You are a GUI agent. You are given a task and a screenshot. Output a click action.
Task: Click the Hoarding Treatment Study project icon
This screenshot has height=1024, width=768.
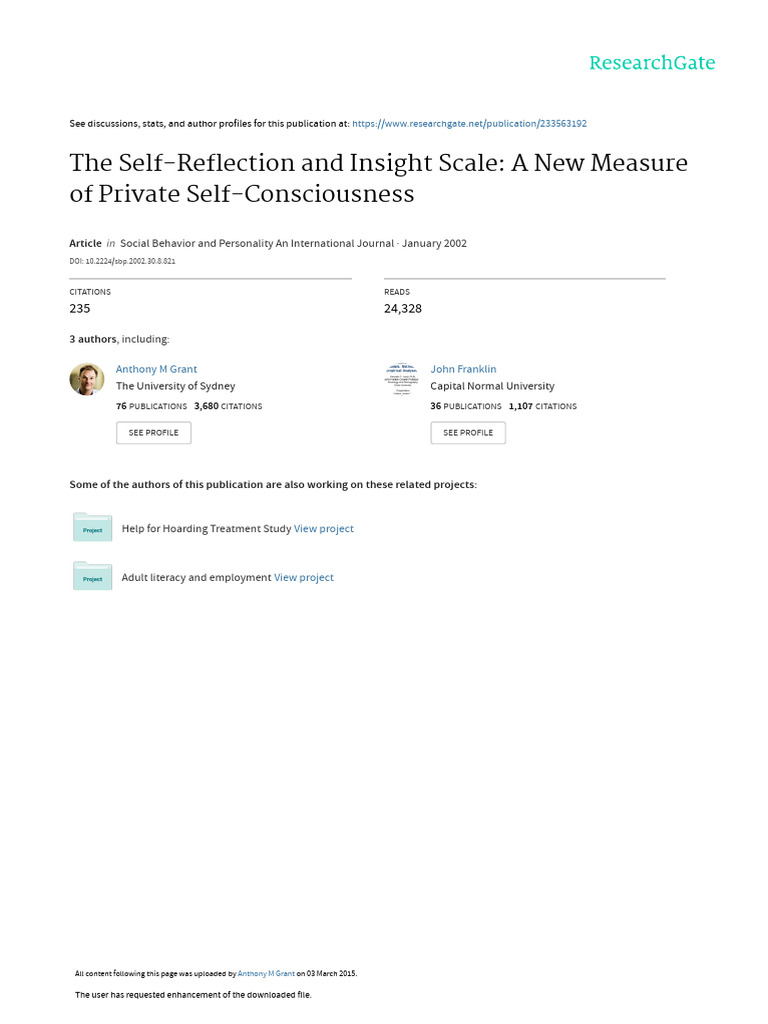click(x=92, y=527)
